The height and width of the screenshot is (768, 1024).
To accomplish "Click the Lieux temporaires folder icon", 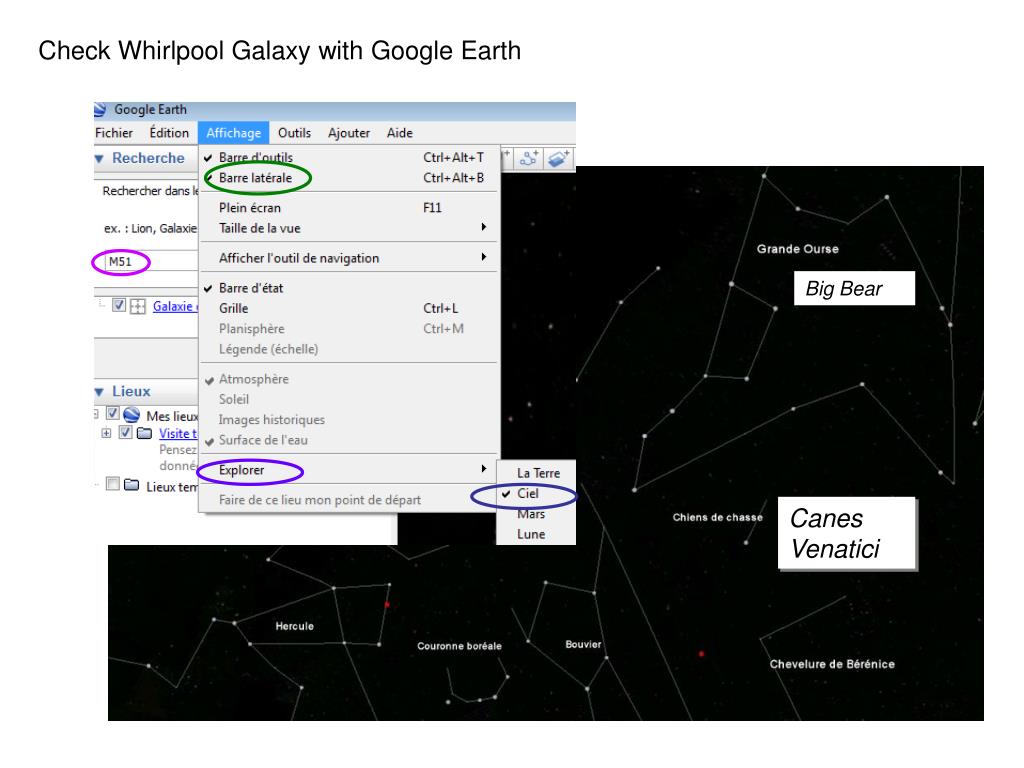I will (x=131, y=485).
